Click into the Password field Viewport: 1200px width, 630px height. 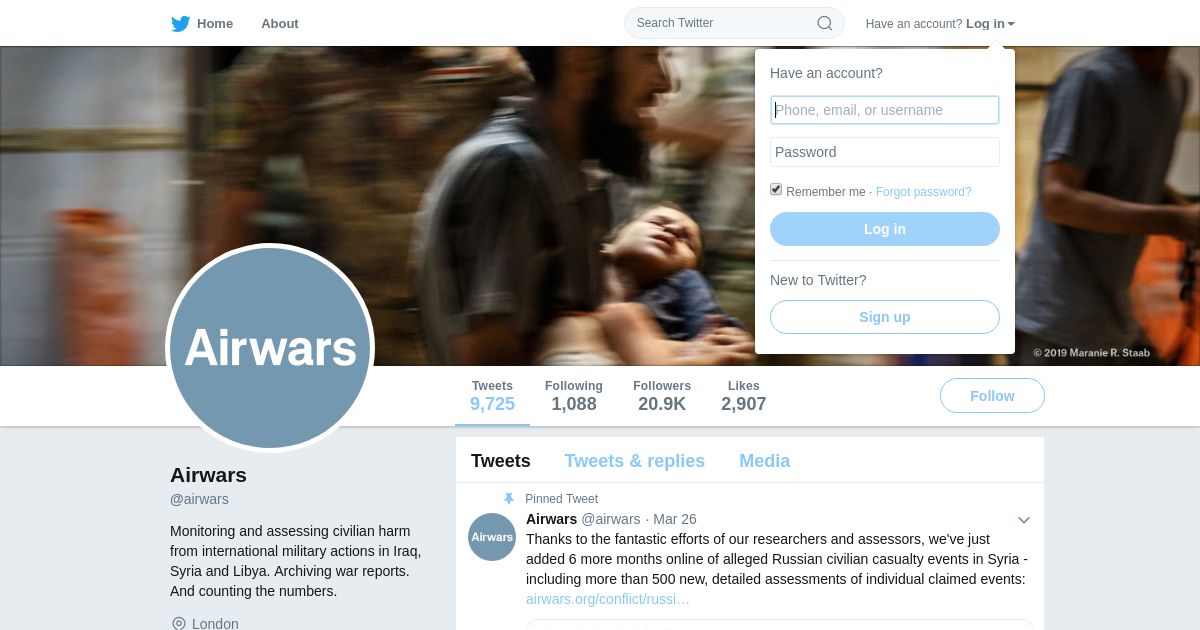pyautogui.click(x=885, y=152)
